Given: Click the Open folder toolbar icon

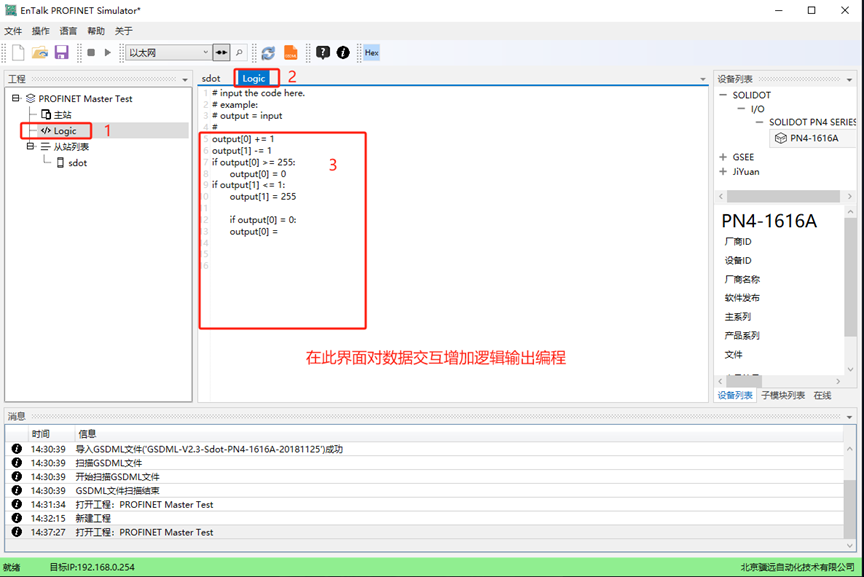Looking at the screenshot, I should click(40, 52).
